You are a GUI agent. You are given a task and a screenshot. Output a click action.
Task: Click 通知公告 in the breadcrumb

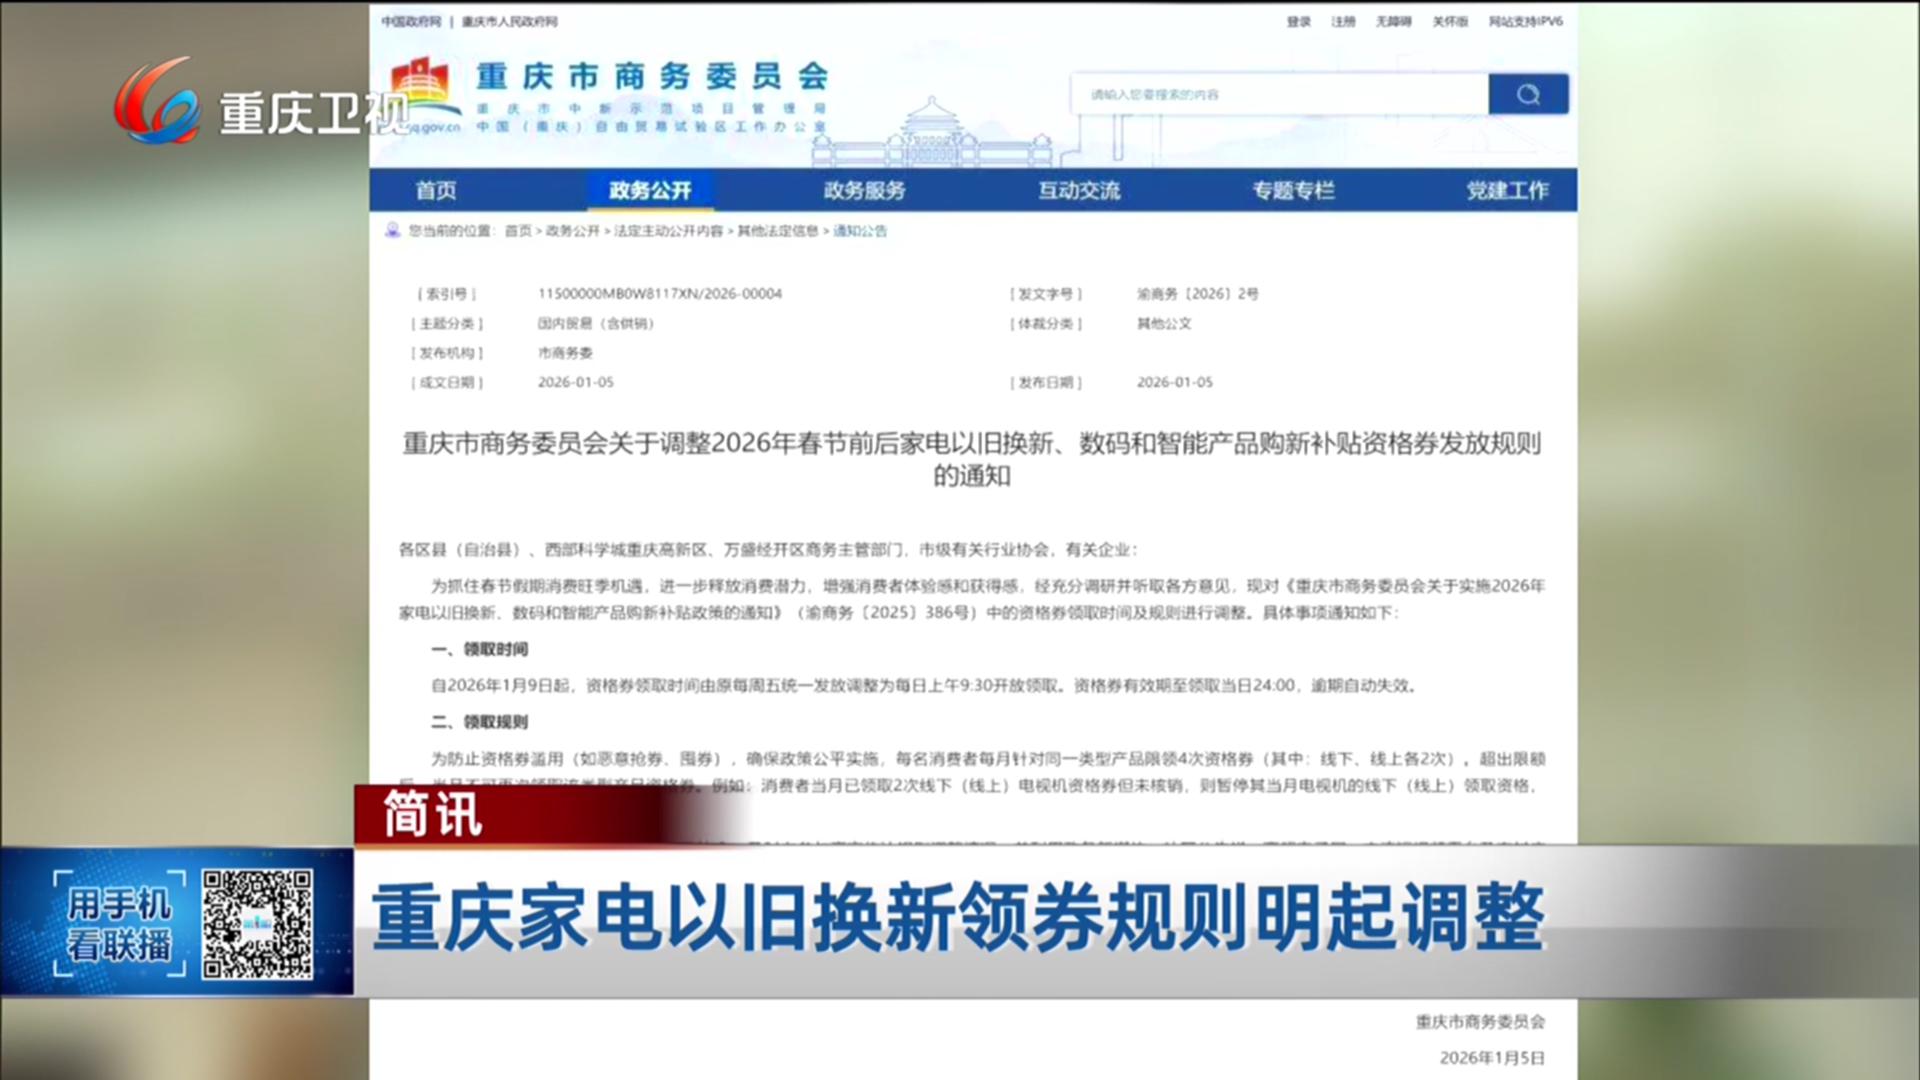(x=860, y=231)
